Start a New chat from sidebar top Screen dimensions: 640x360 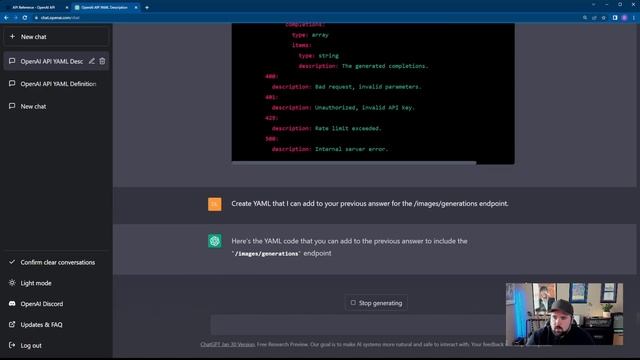56,37
